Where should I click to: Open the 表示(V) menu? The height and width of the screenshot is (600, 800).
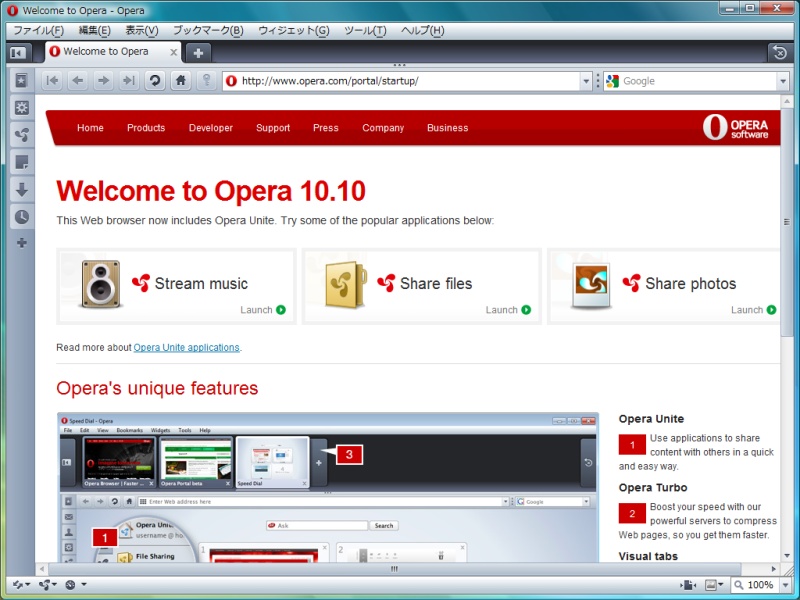(142, 31)
